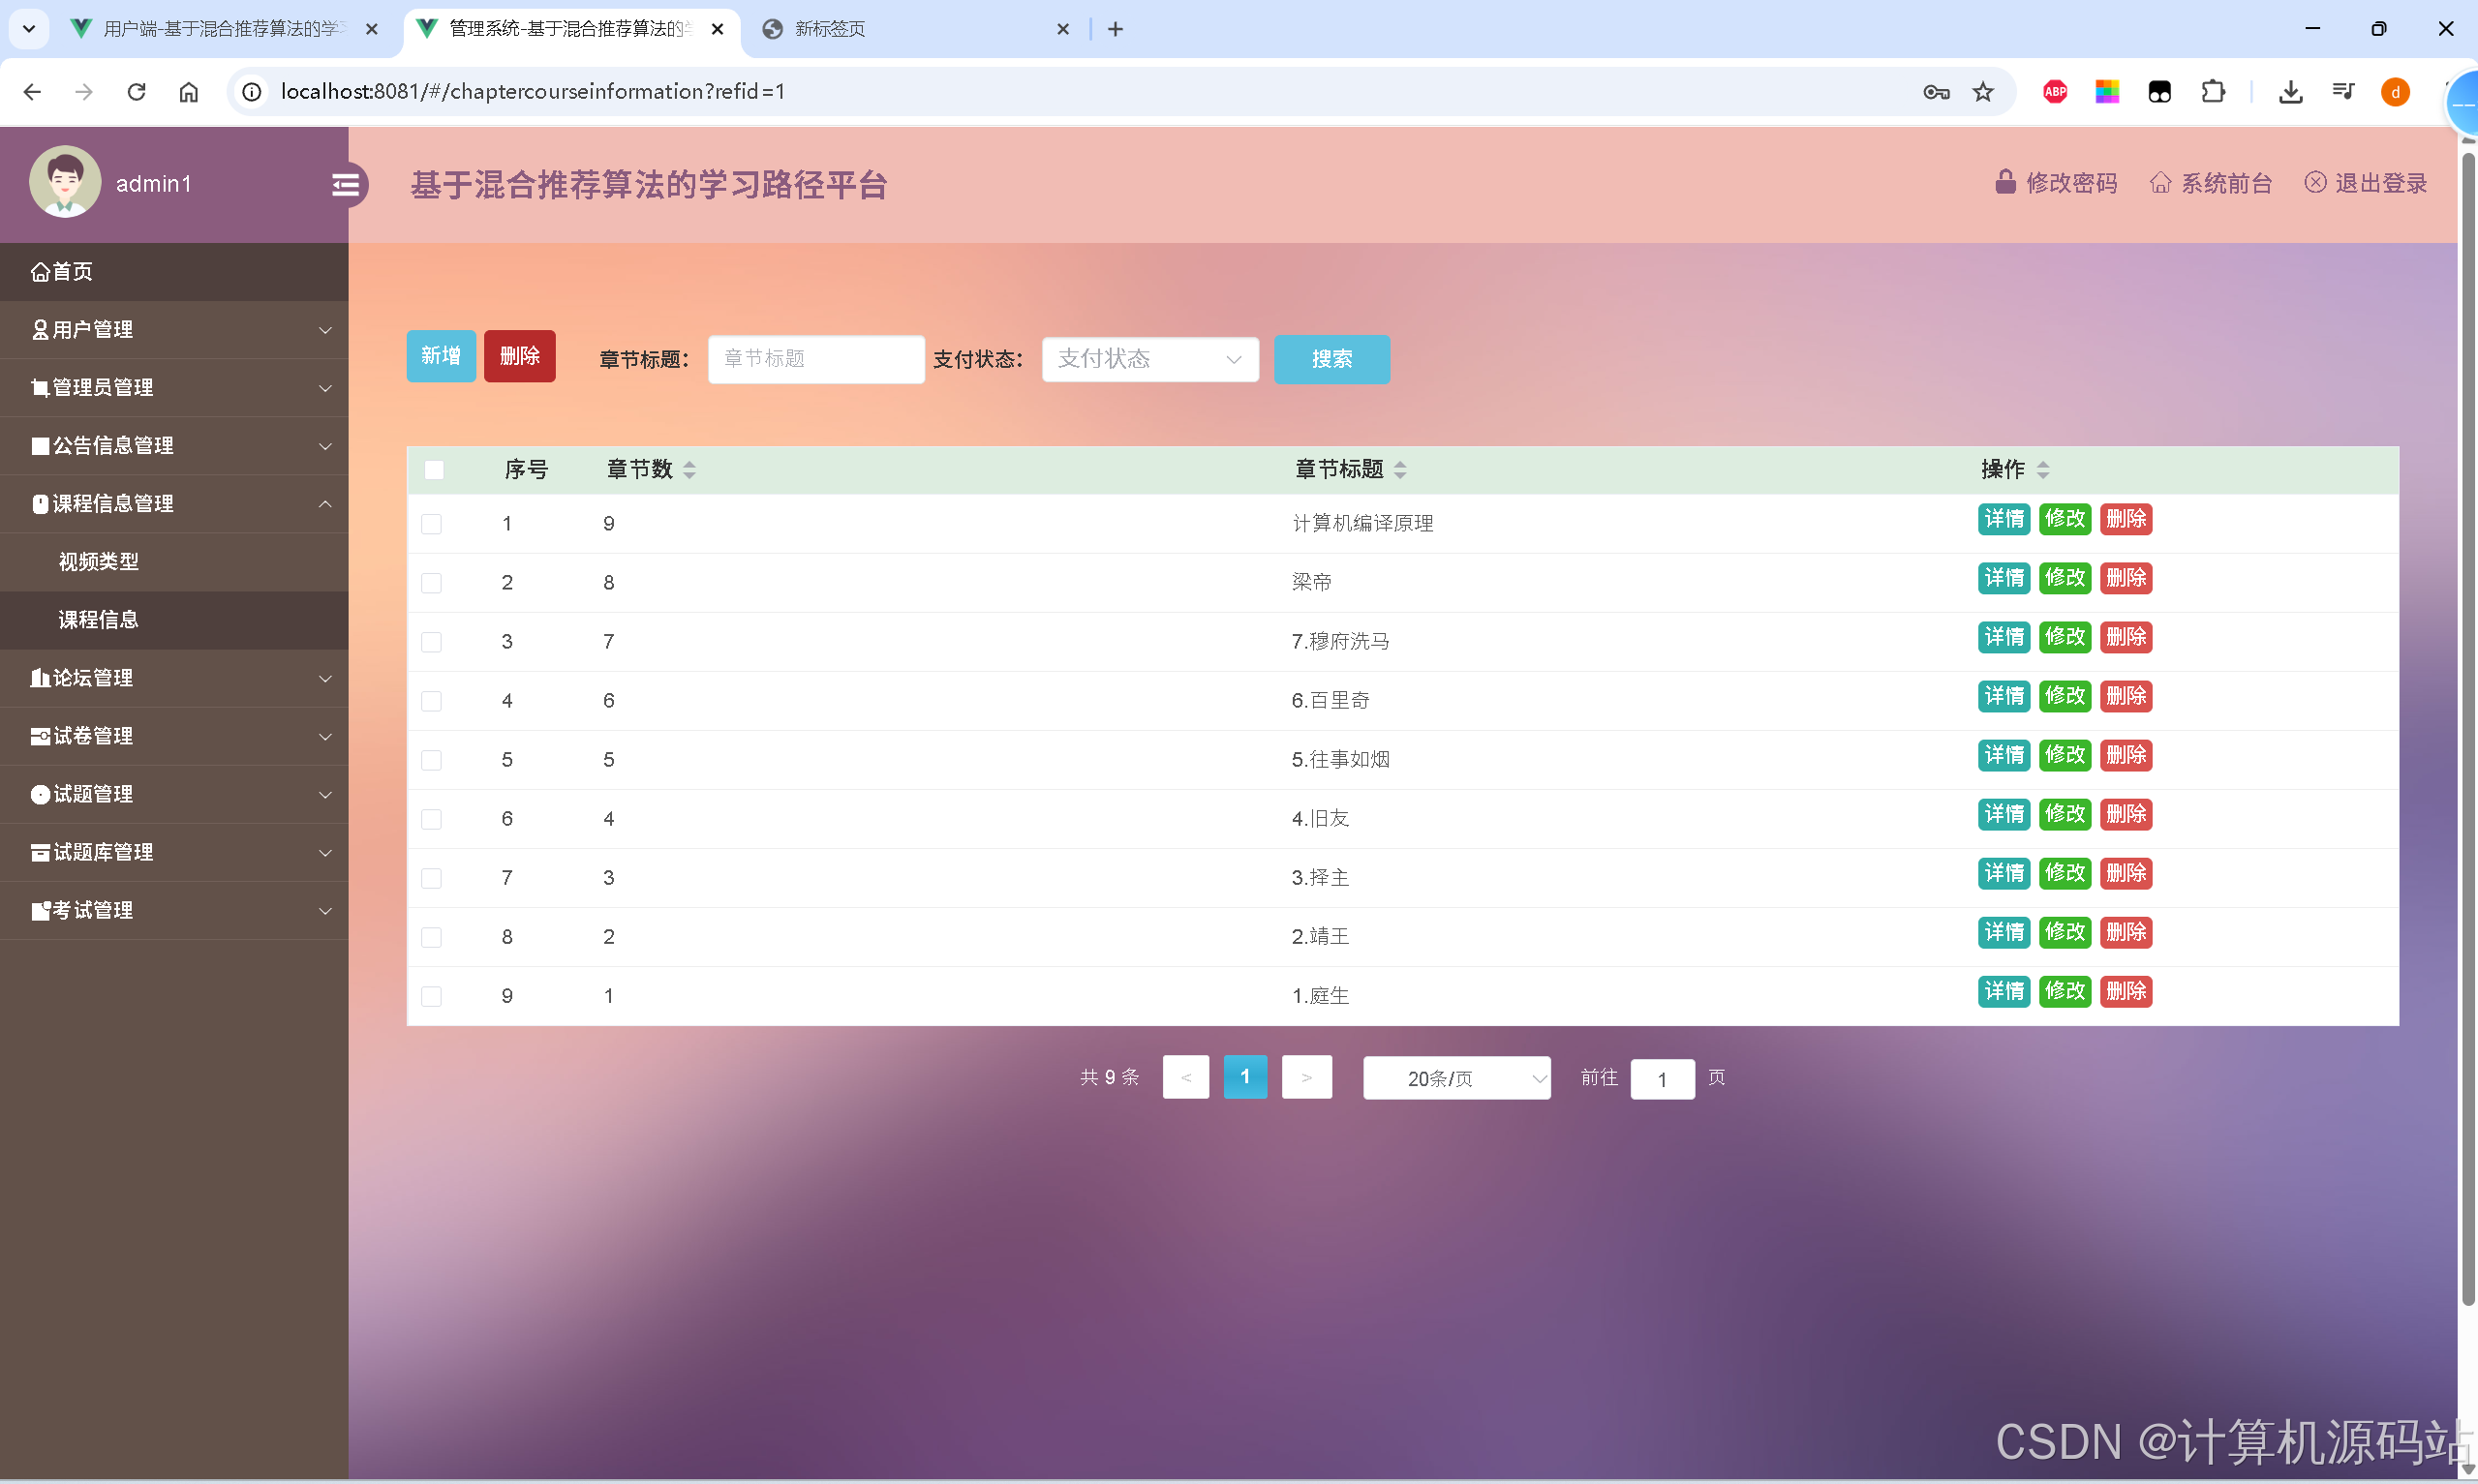2478x1484 pixels.
Task: Click the 退出登录 icon
Action: click(2318, 183)
